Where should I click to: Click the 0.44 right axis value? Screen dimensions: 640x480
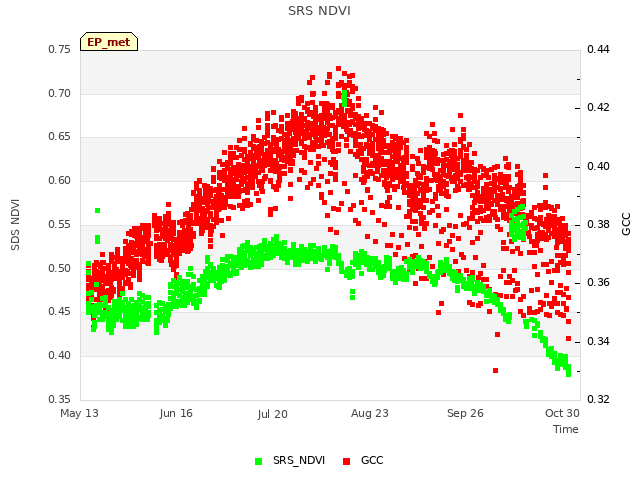click(598, 49)
